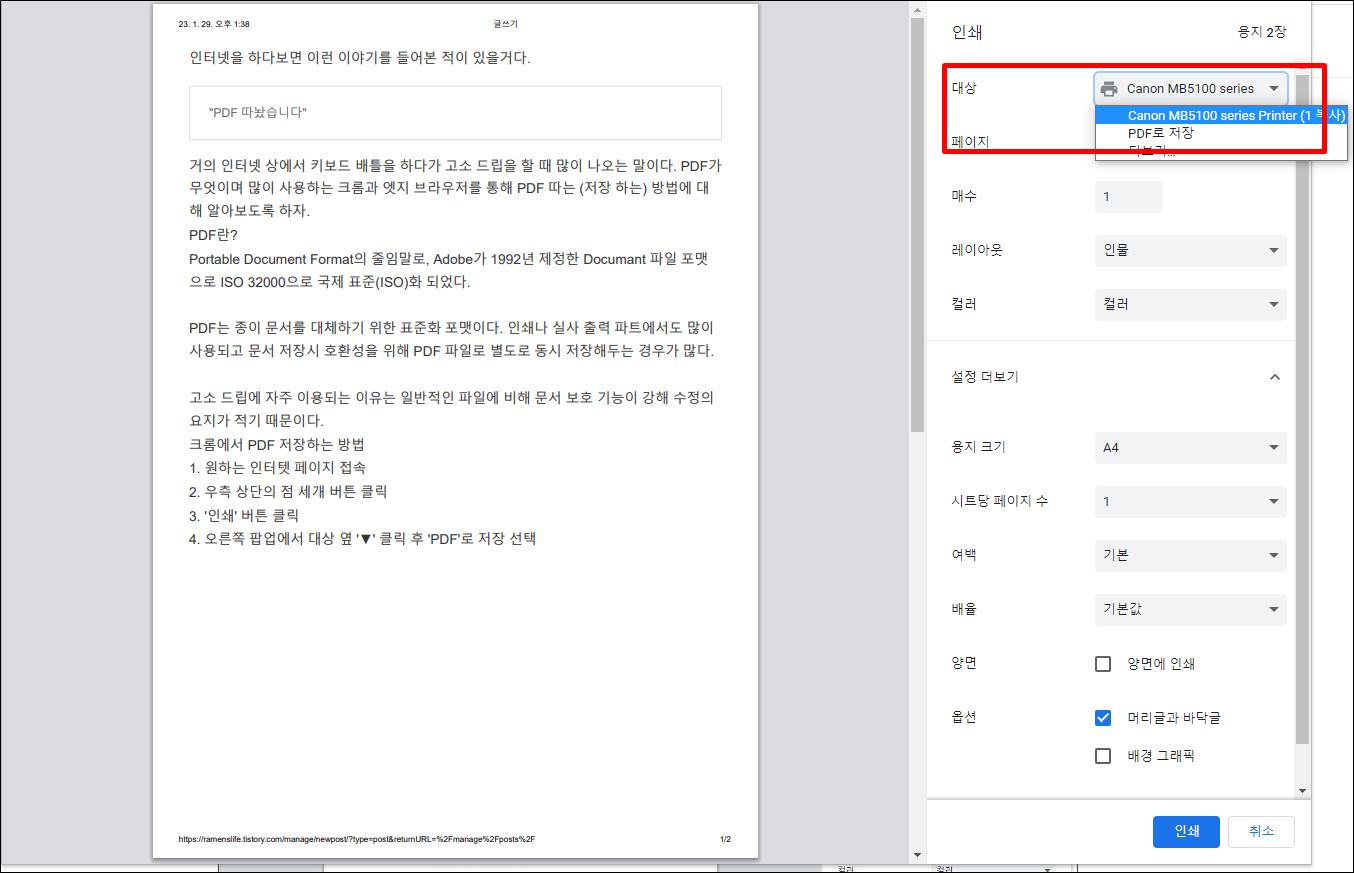Click the 'PDF란?' heading in preview

[213, 236]
